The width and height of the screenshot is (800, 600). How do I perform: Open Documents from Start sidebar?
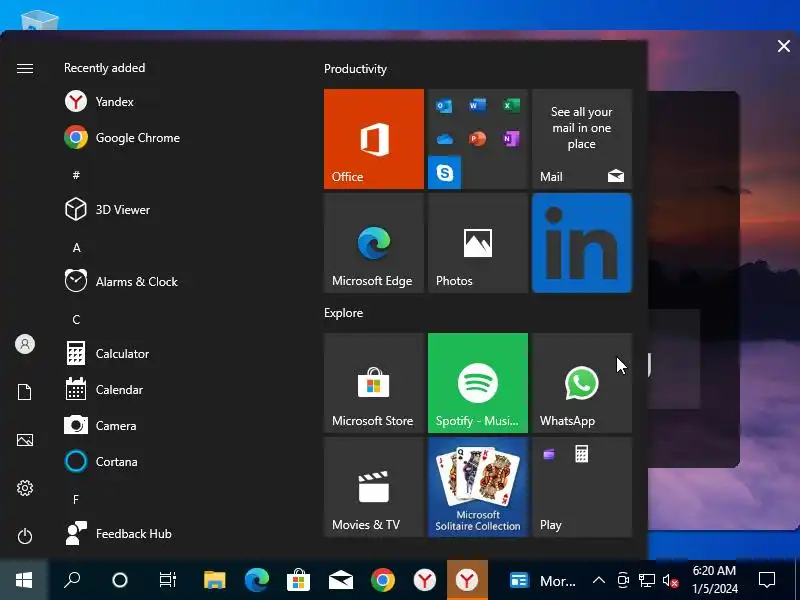coord(24,392)
